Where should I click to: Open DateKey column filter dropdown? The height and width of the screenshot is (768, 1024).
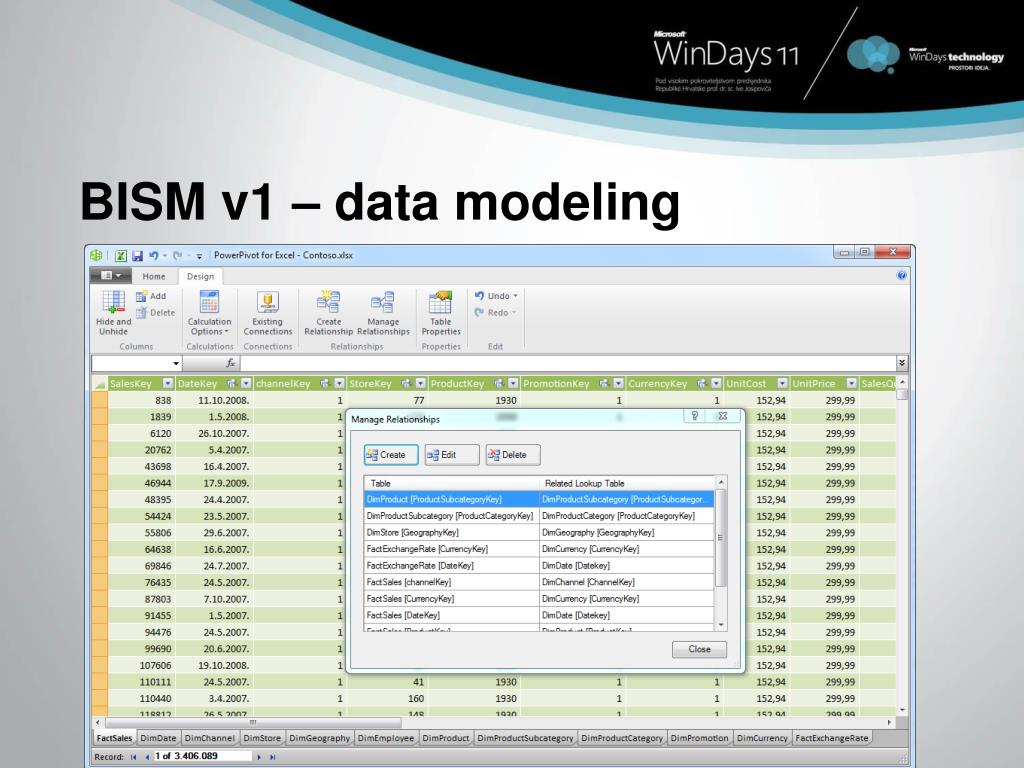[246, 383]
